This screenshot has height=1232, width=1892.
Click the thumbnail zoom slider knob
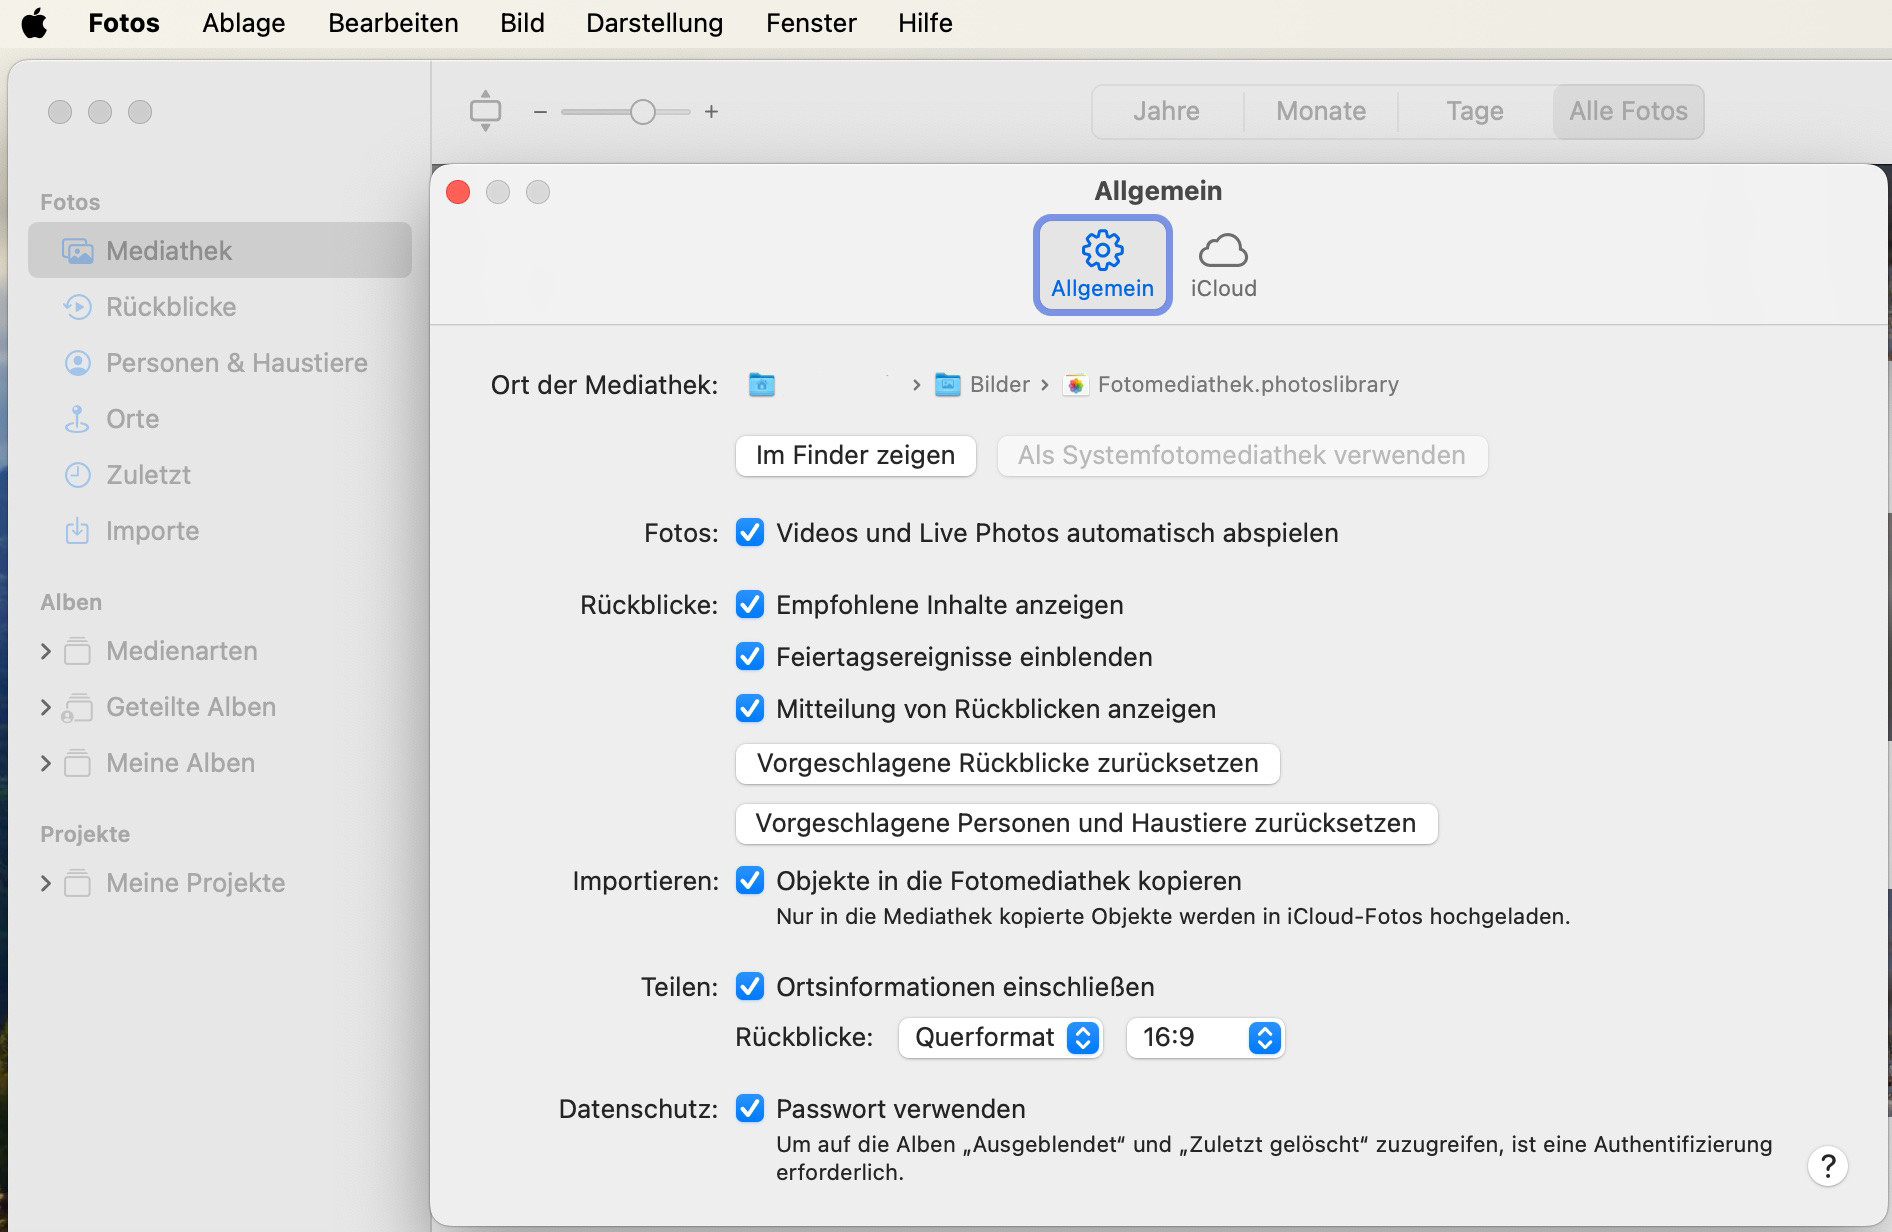click(x=643, y=112)
